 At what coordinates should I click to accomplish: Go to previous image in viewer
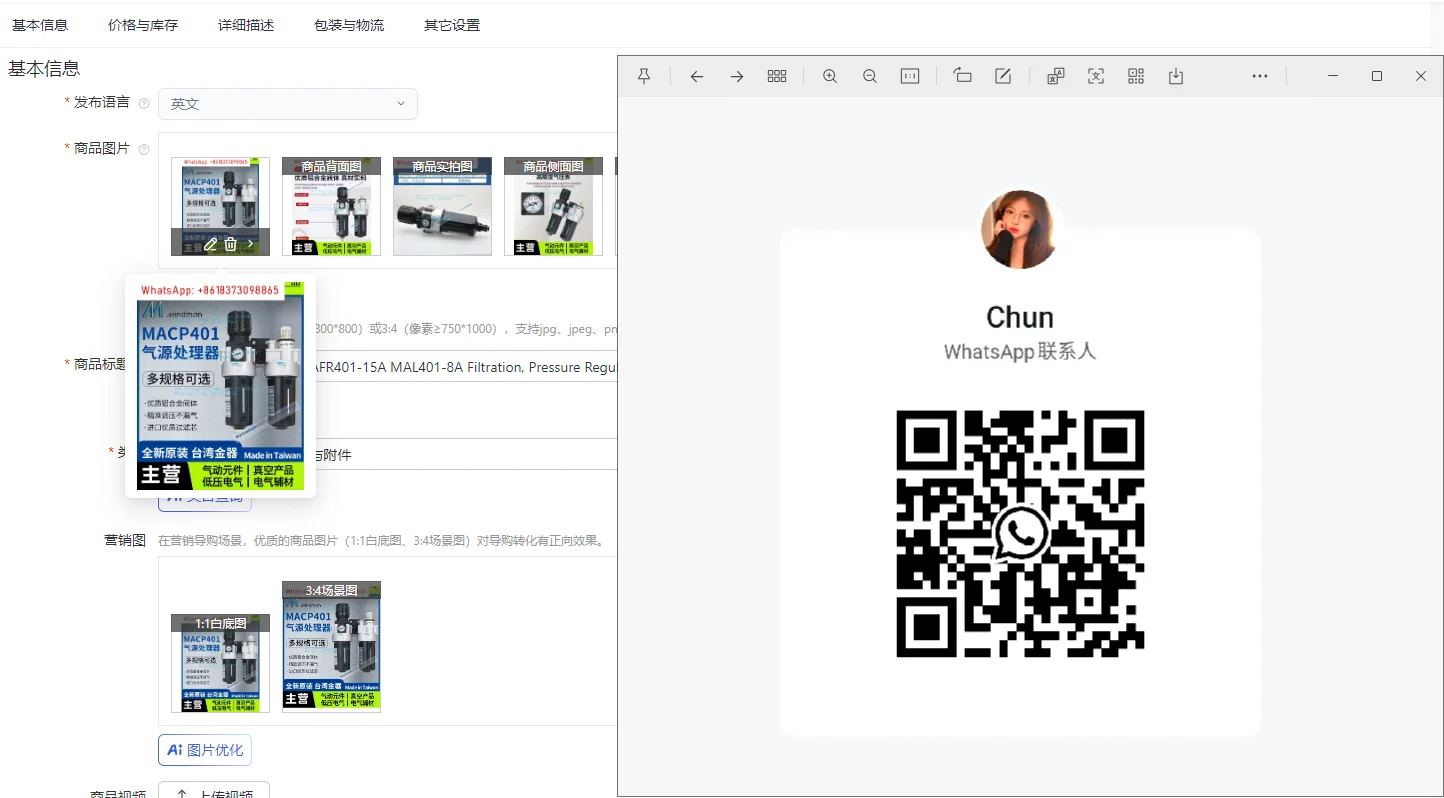point(697,76)
